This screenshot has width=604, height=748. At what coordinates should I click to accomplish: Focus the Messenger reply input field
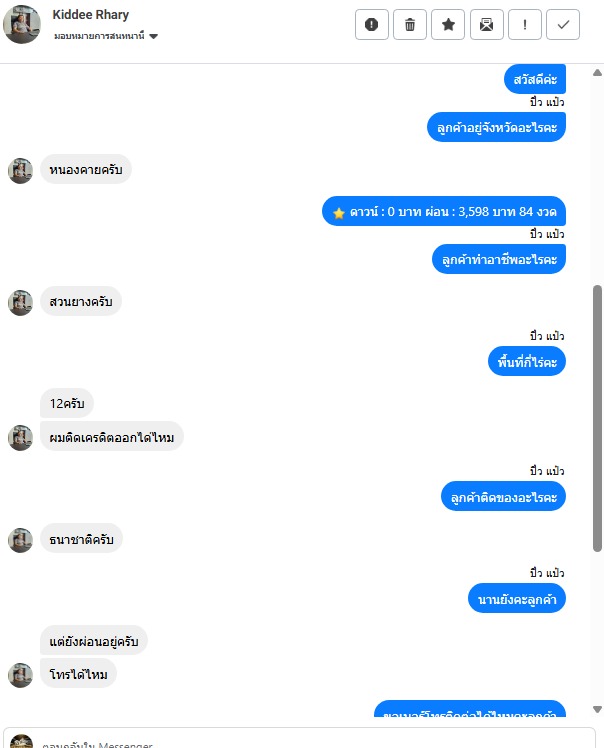tap(299, 738)
